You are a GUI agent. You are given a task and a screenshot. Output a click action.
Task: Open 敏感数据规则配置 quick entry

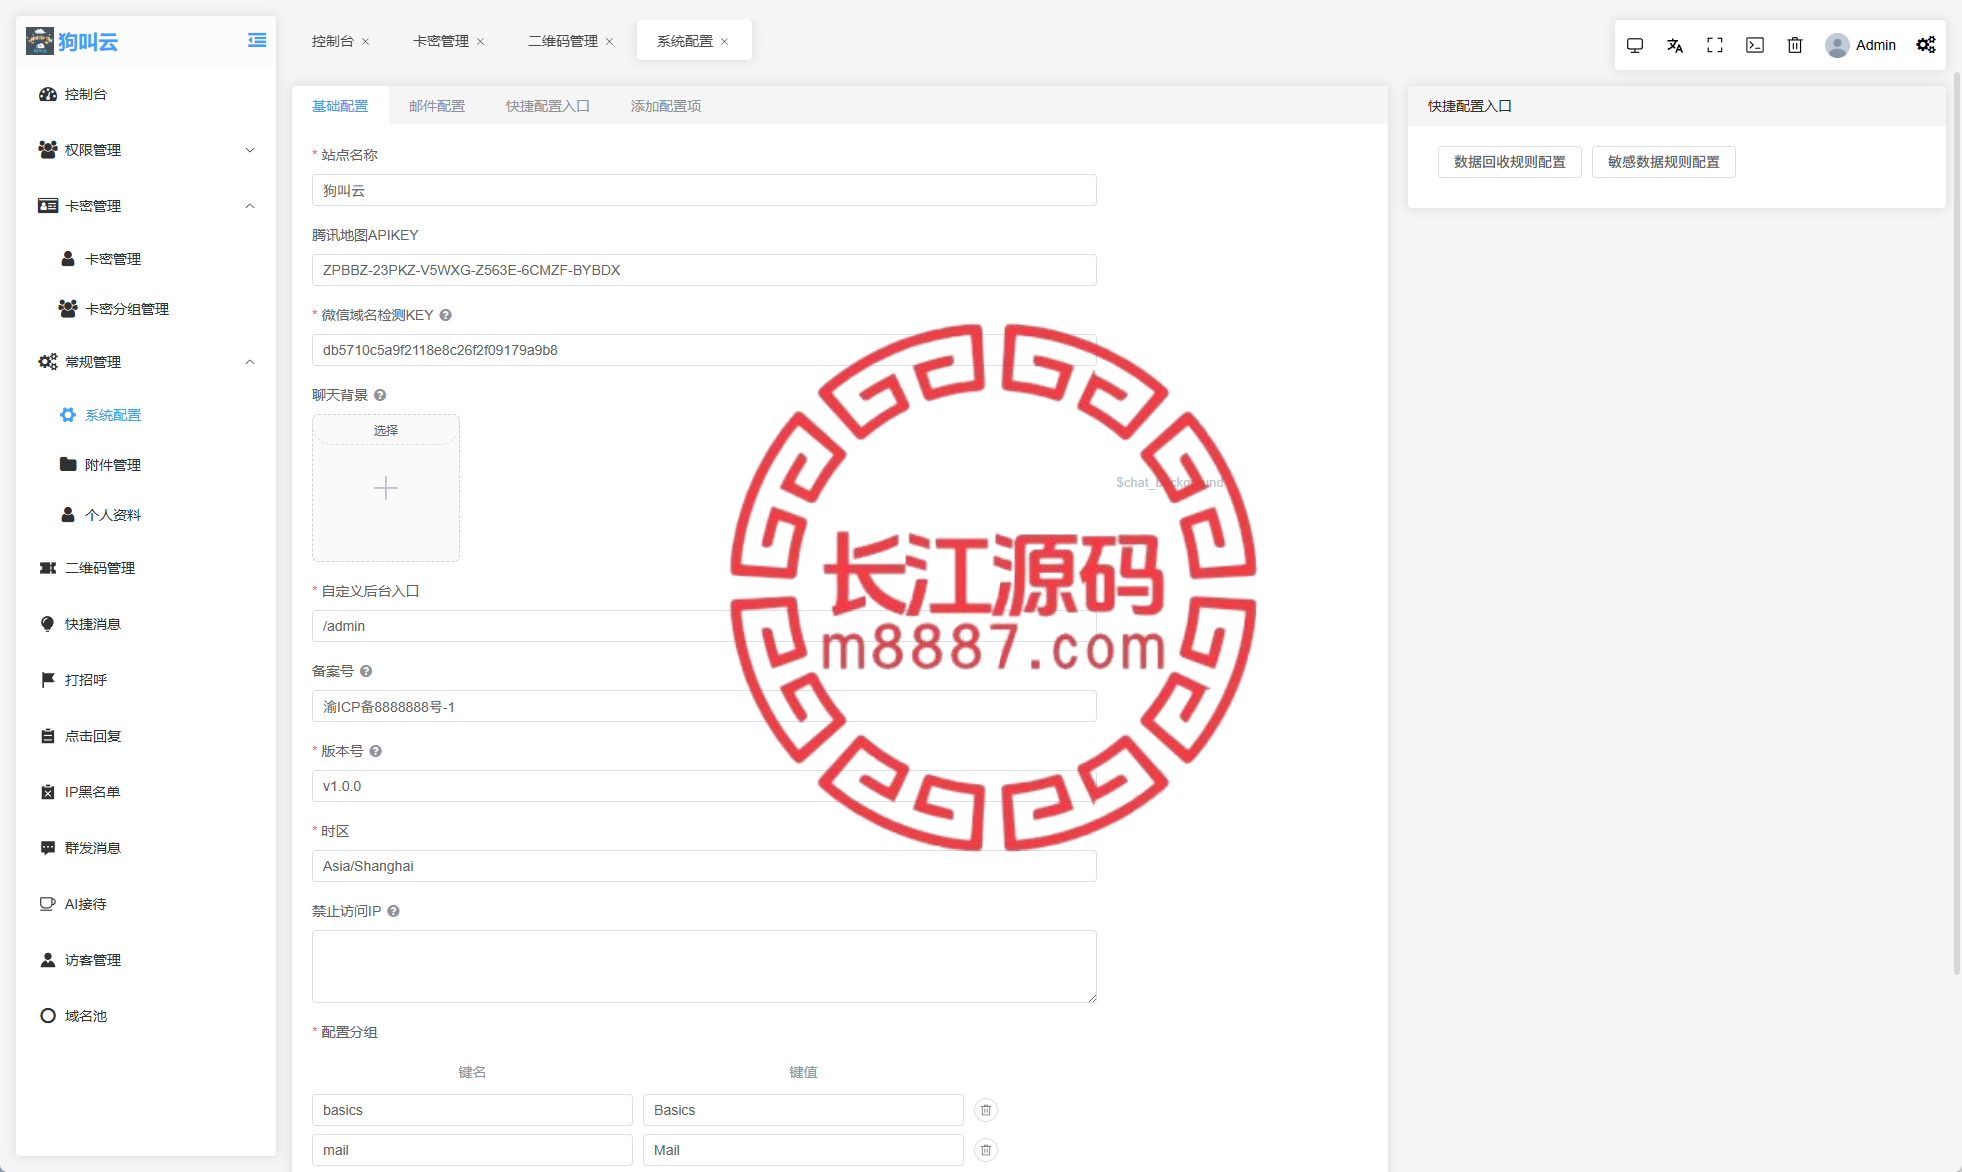click(1664, 162)
